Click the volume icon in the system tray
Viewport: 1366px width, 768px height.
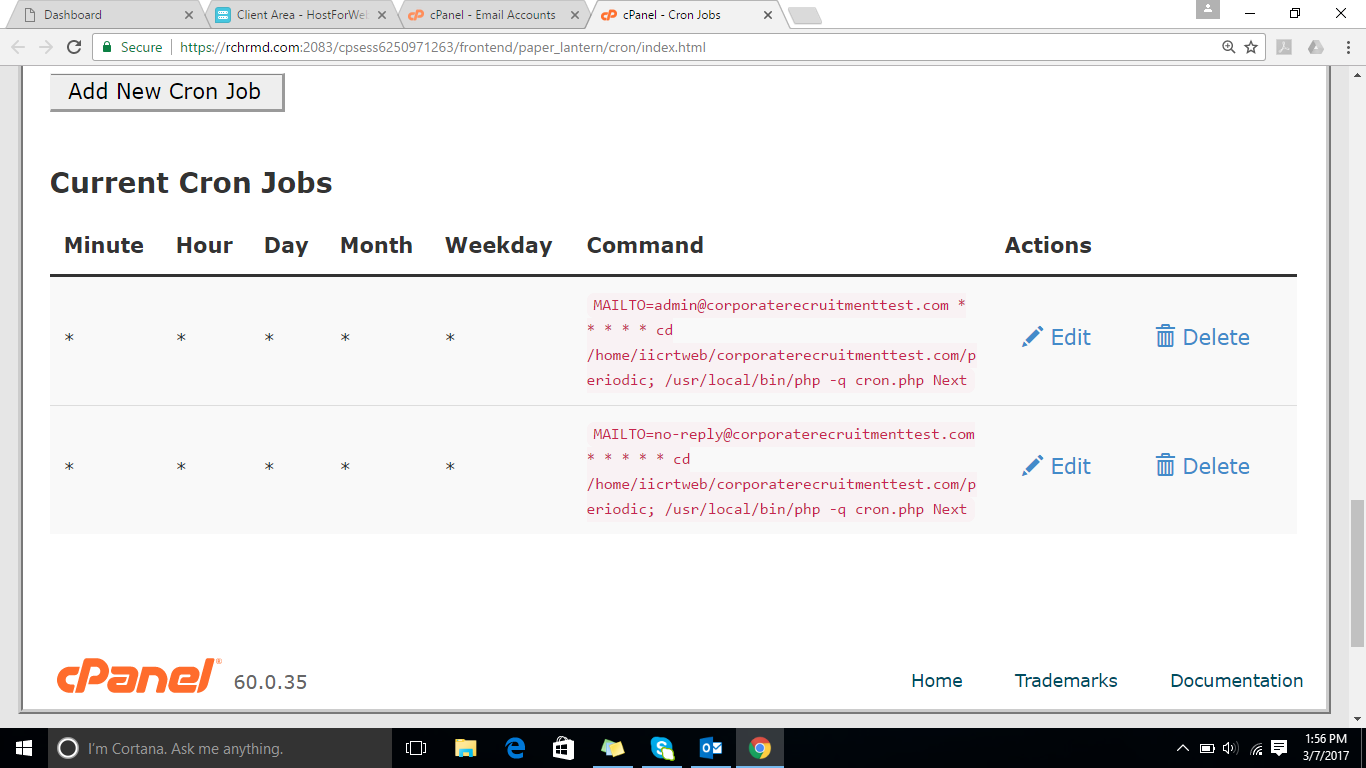[x=1230, y=748]
